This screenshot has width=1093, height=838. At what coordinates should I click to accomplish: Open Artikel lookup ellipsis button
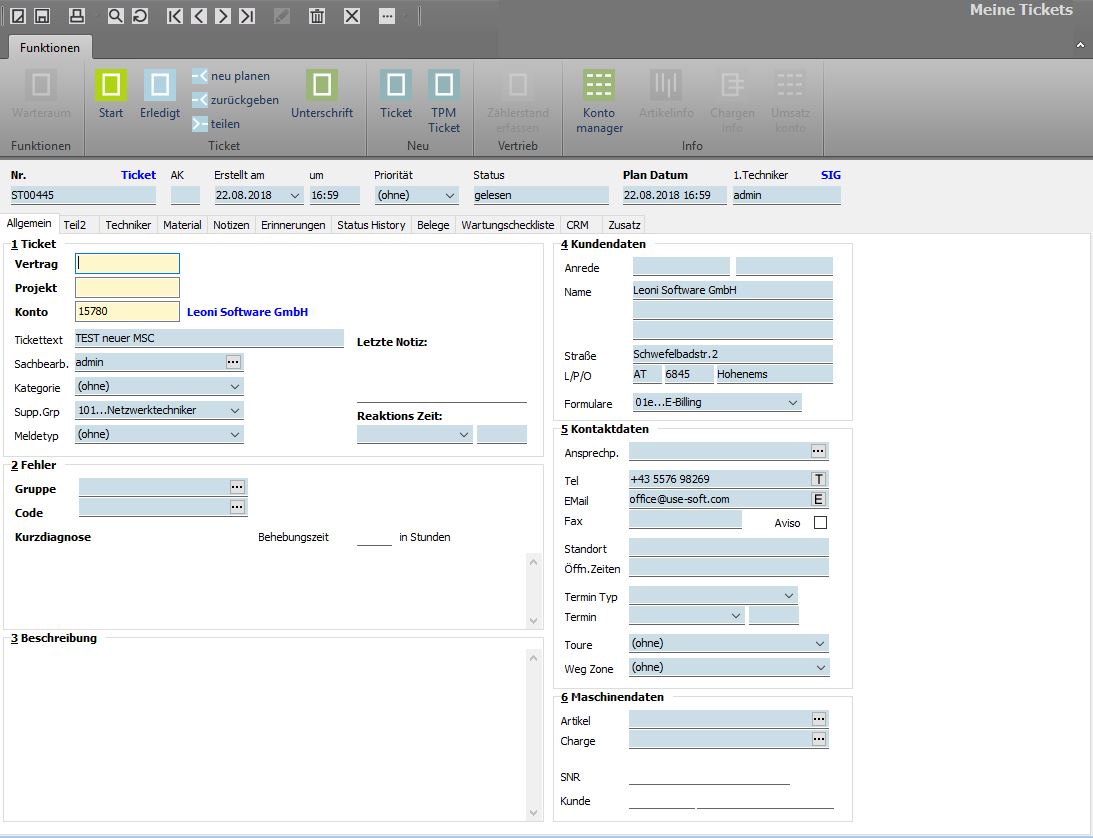819,719
